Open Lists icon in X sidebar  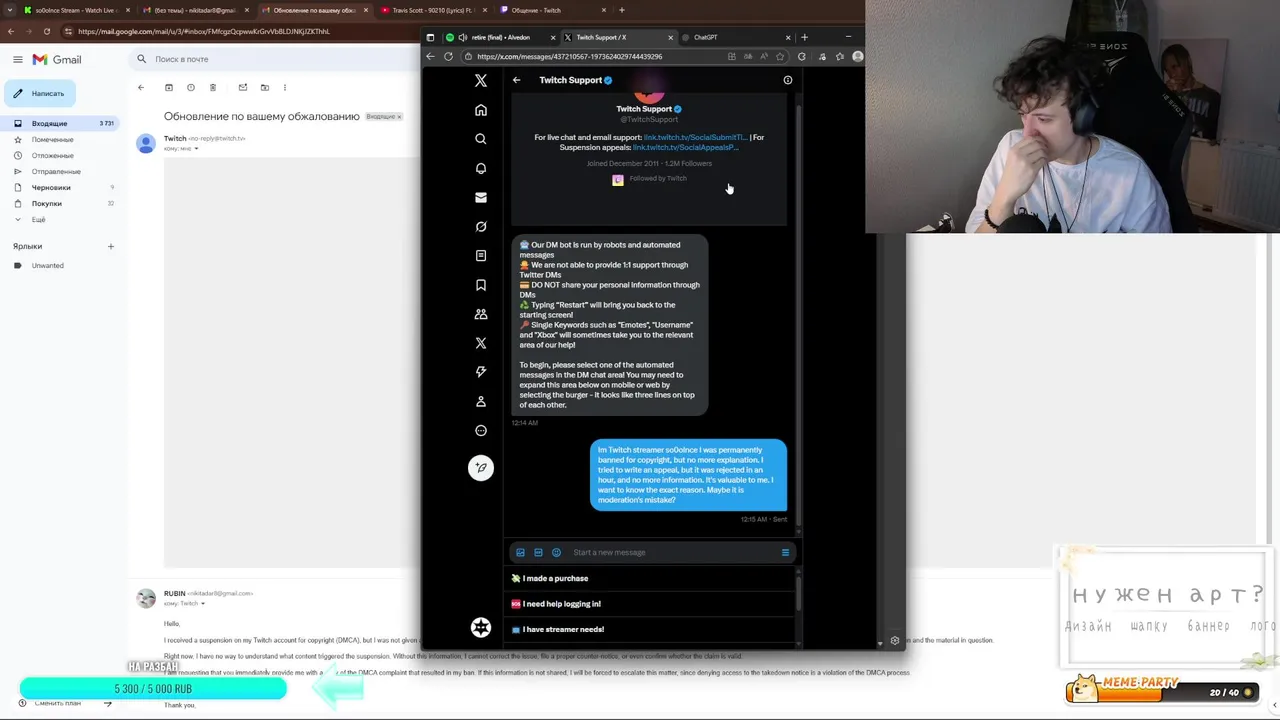tap(481, 256)
